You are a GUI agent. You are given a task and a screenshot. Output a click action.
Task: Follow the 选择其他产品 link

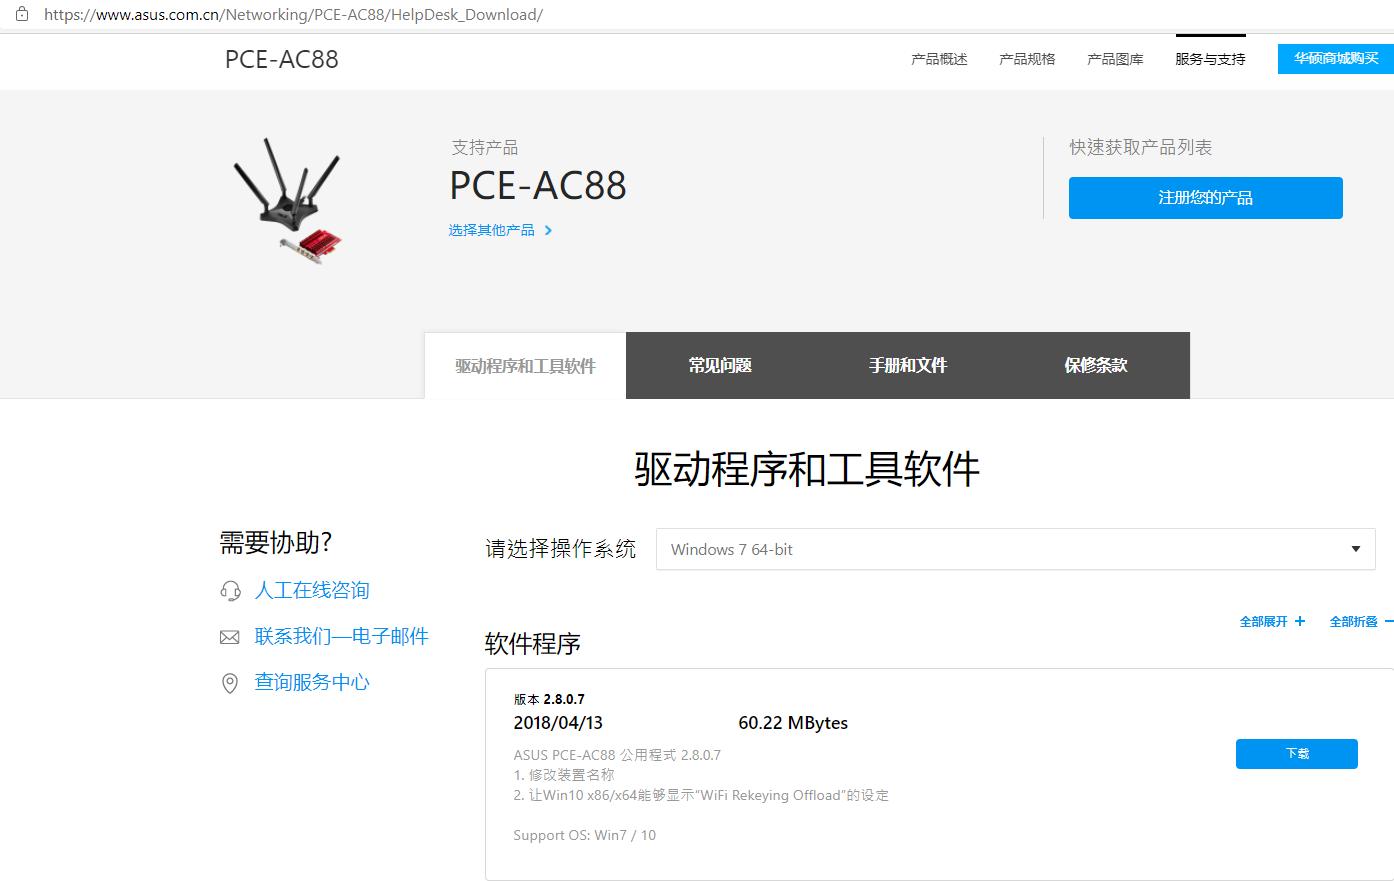pyautogui.click(x=492, y=230)
